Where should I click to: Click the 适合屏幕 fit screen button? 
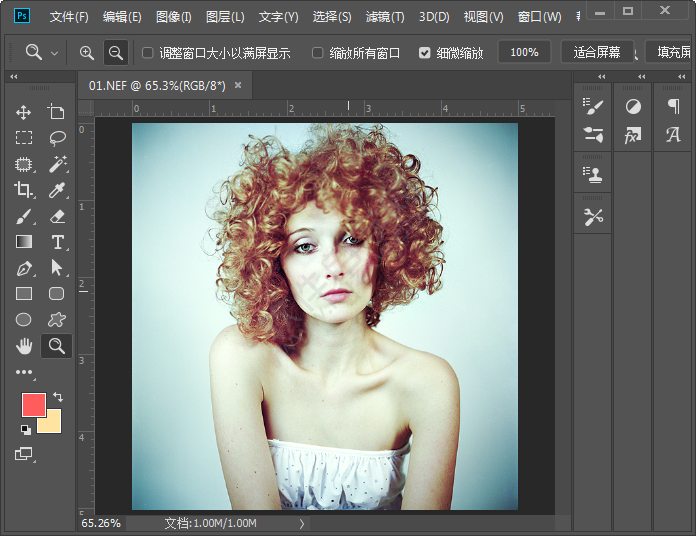[x=597, y=52]
